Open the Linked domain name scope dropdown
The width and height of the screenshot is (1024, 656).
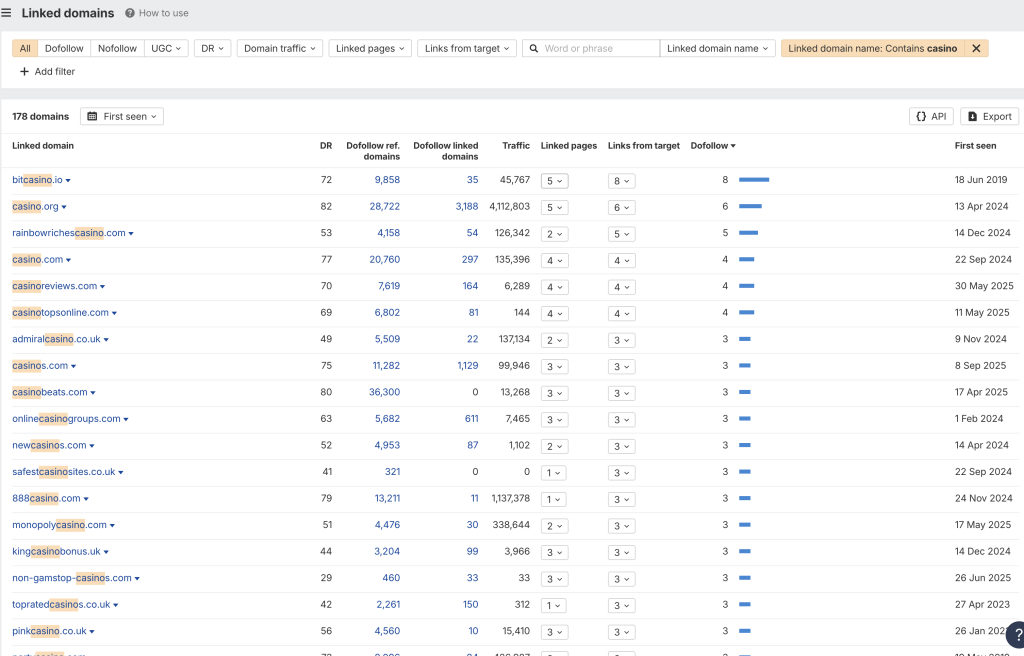(x=718, y=48)
